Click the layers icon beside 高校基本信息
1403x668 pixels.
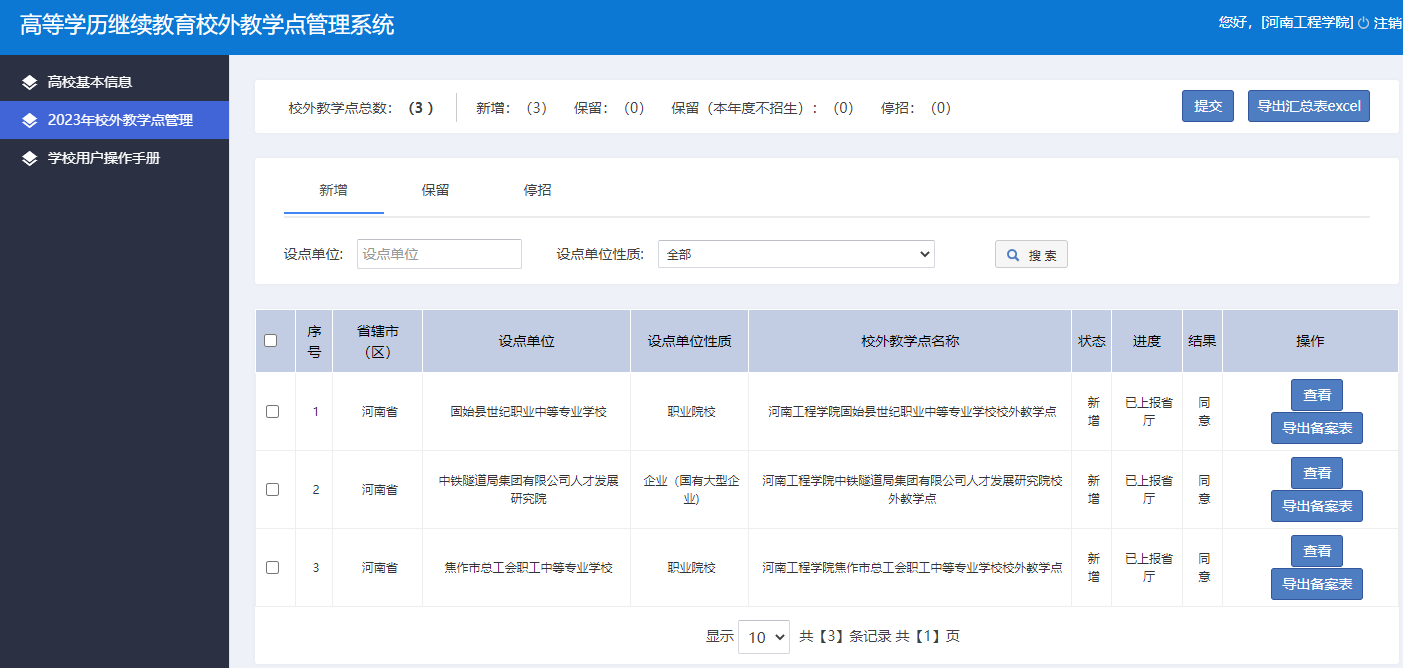tap(29, 82)
